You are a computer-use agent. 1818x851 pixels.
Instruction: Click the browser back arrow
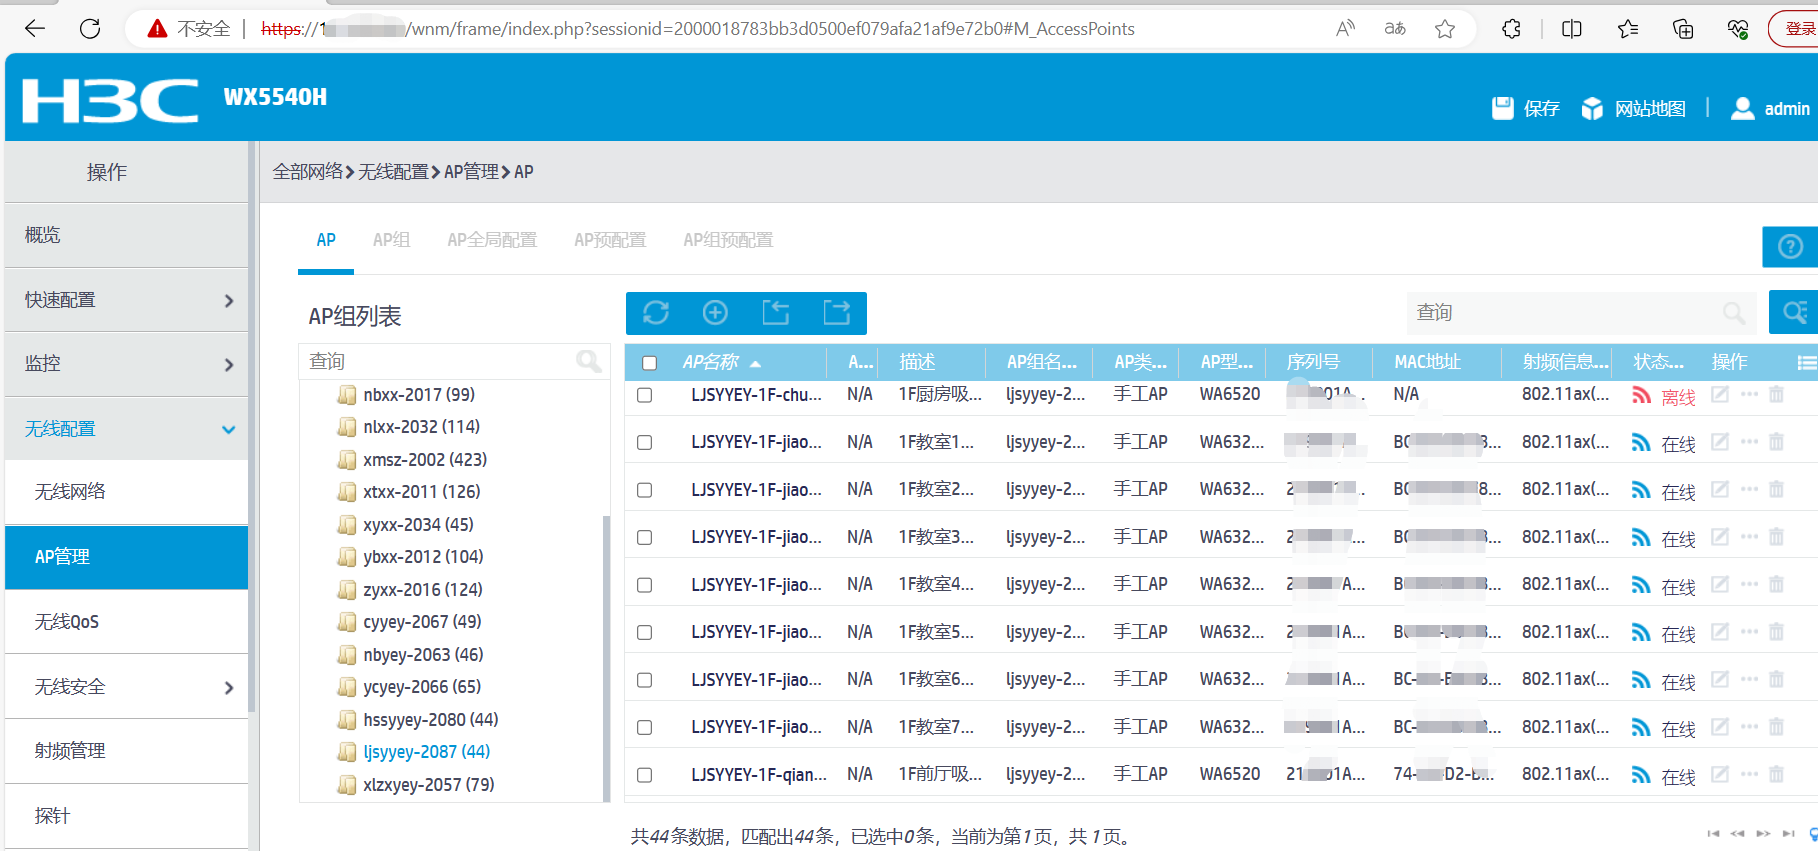pyautogui.click(x=35, y=29)
